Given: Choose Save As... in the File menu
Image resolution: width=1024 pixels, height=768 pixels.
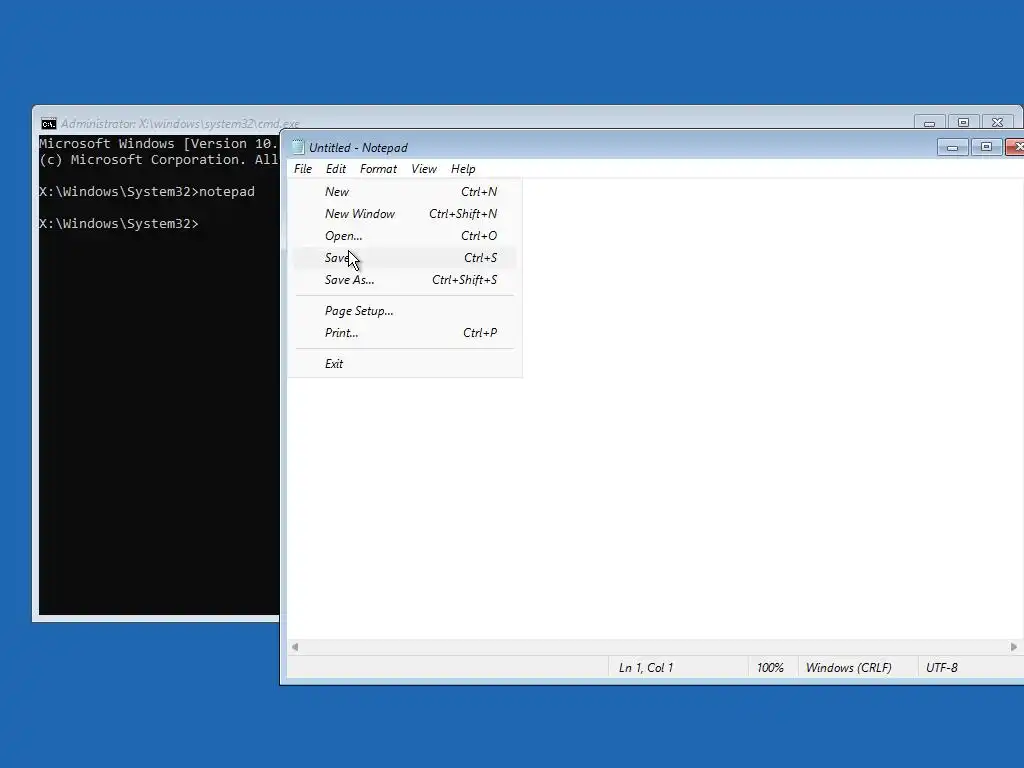Looking at the screenshot, I should coord(405,280).
